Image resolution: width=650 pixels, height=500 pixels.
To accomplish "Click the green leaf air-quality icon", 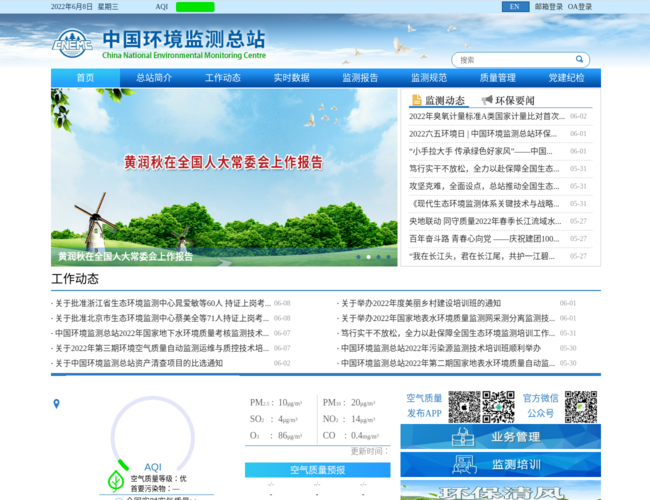I will (116, 481).
